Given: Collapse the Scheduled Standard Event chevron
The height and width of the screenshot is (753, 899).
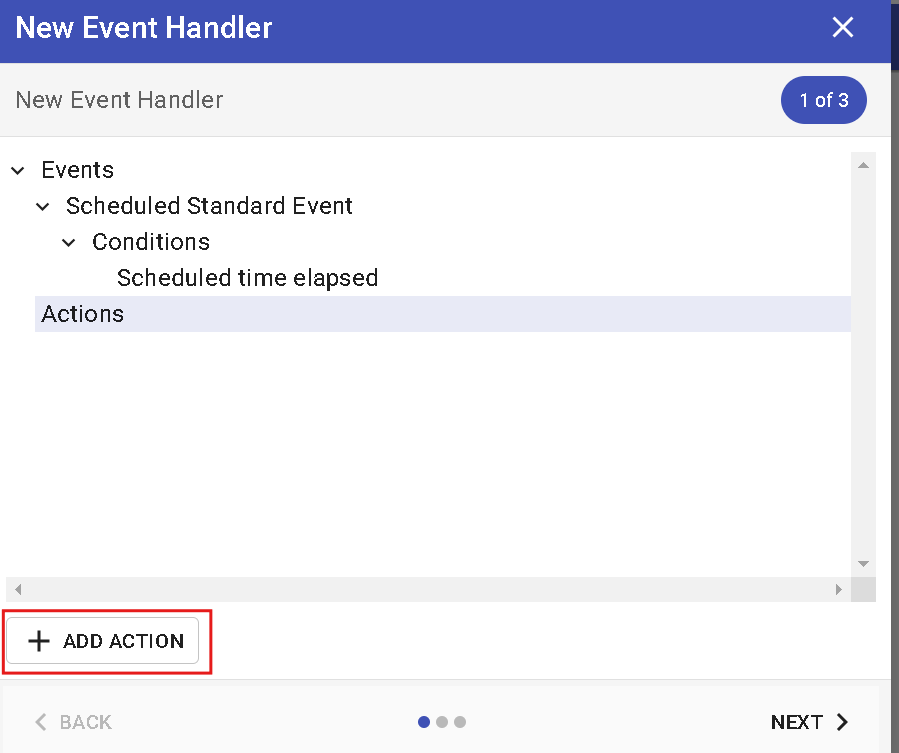Looking at the screenshot, I should point(43,207).
